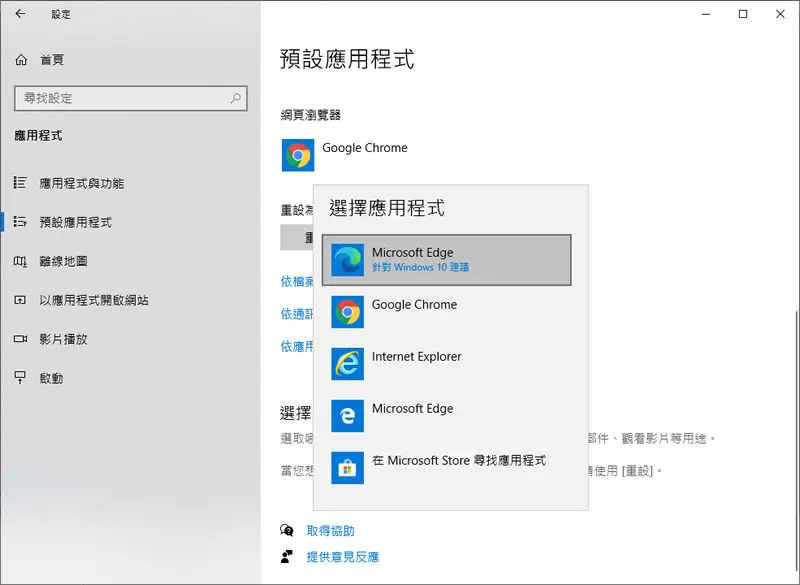Pick the legacy Microsoft Edge icon
This screenshot has width=800, height=585.
pos(347,416)
